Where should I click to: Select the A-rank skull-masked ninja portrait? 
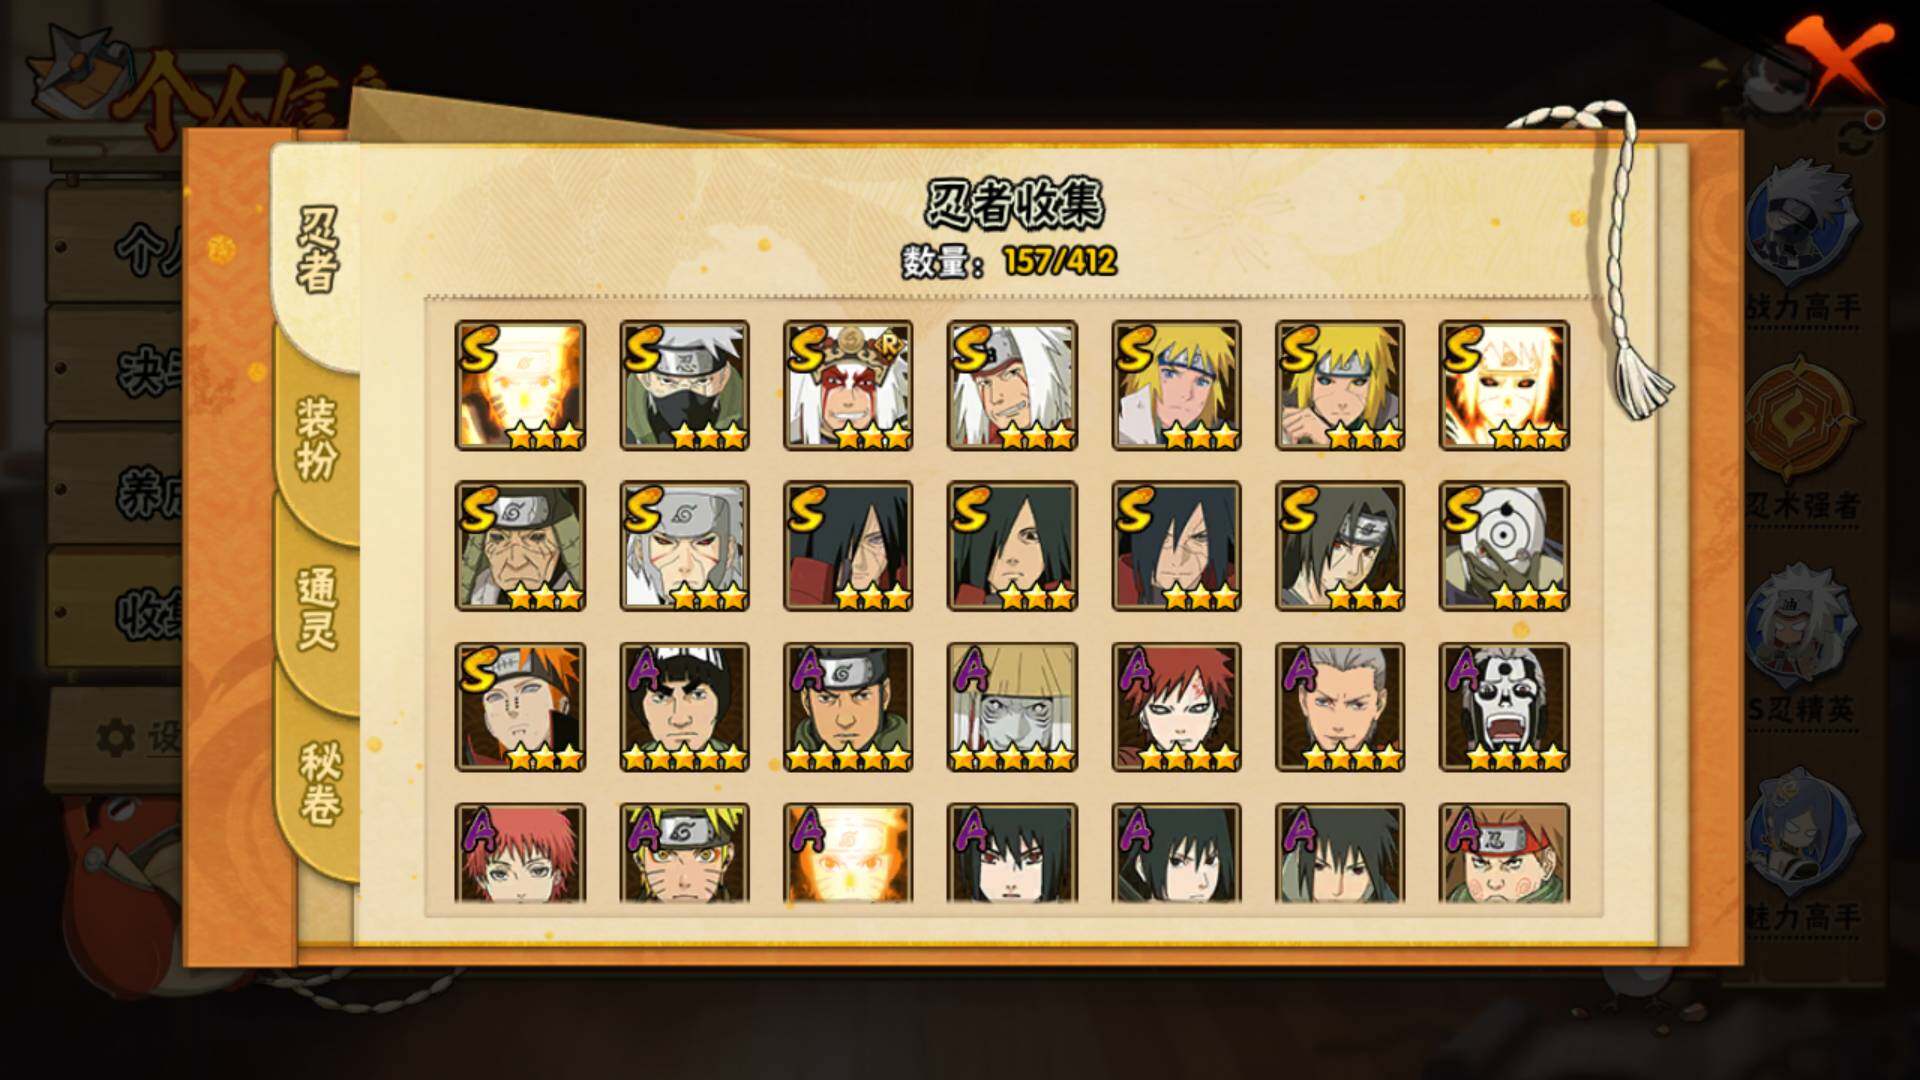tap(1504, 707)
